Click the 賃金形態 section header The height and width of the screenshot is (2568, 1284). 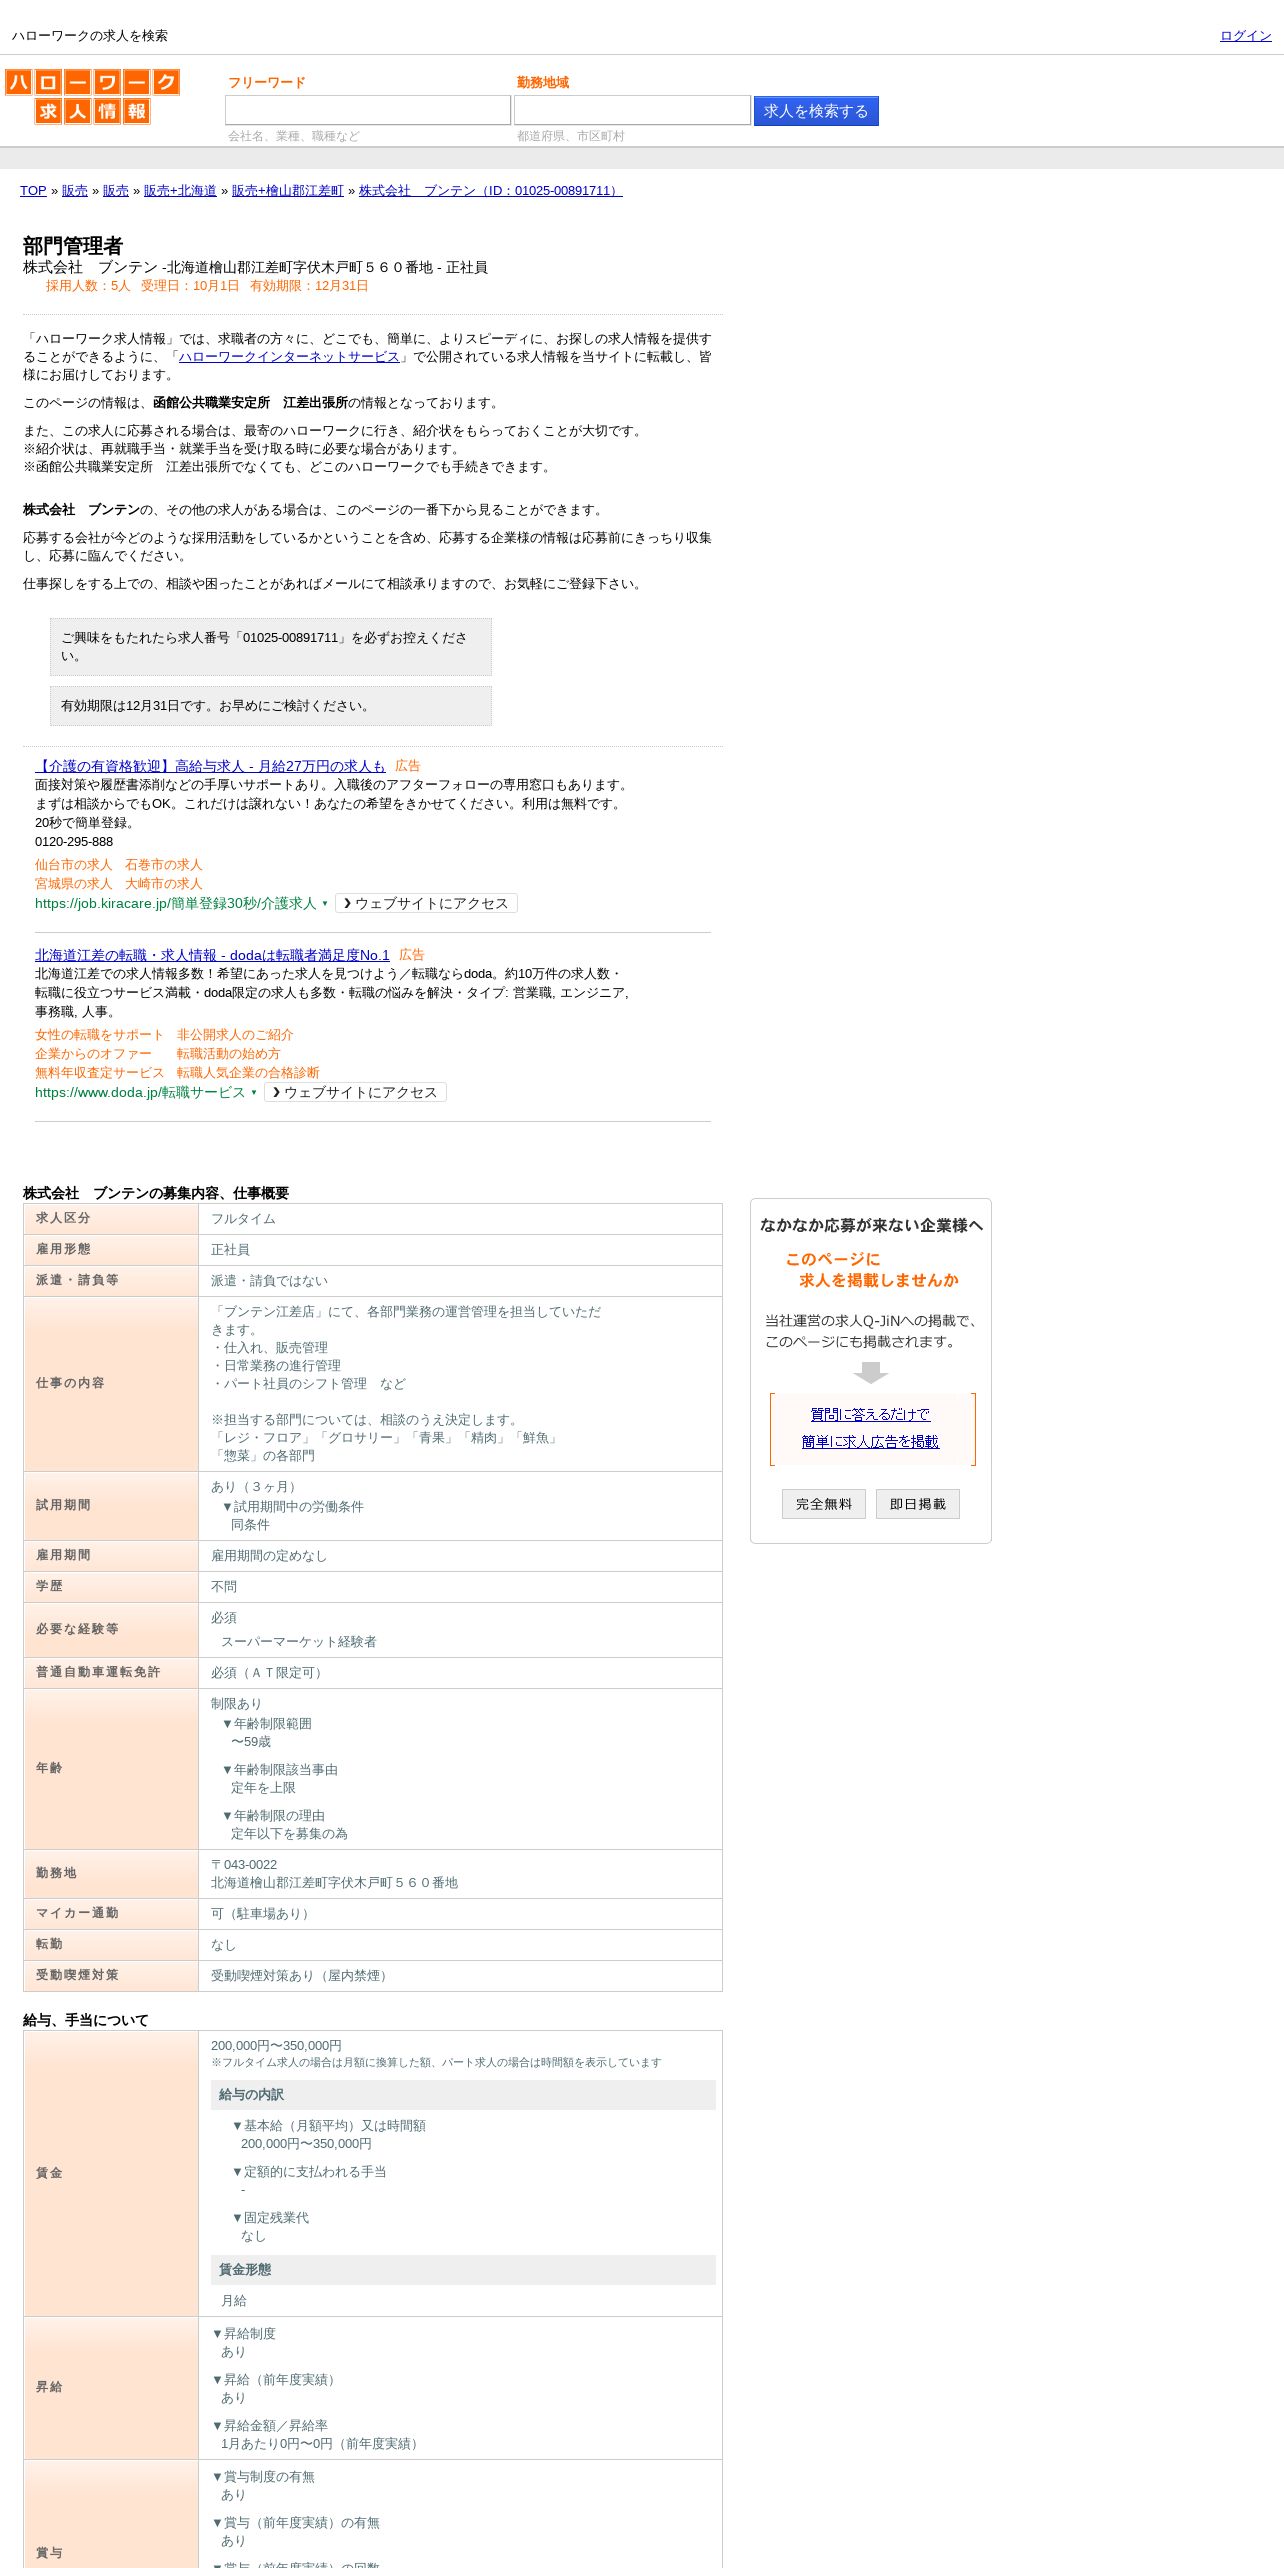(463, 2270)
